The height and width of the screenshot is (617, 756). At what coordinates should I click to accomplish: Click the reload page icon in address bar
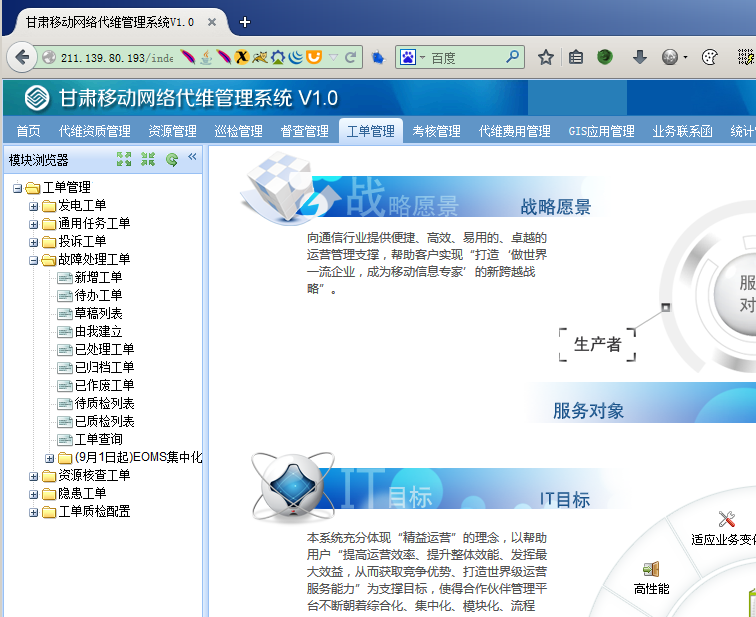pyautogui.click(x=351, y=57)
